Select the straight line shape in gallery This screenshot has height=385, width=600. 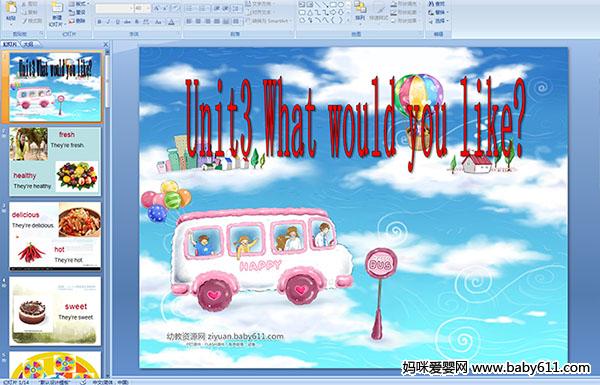click(318, 4)
